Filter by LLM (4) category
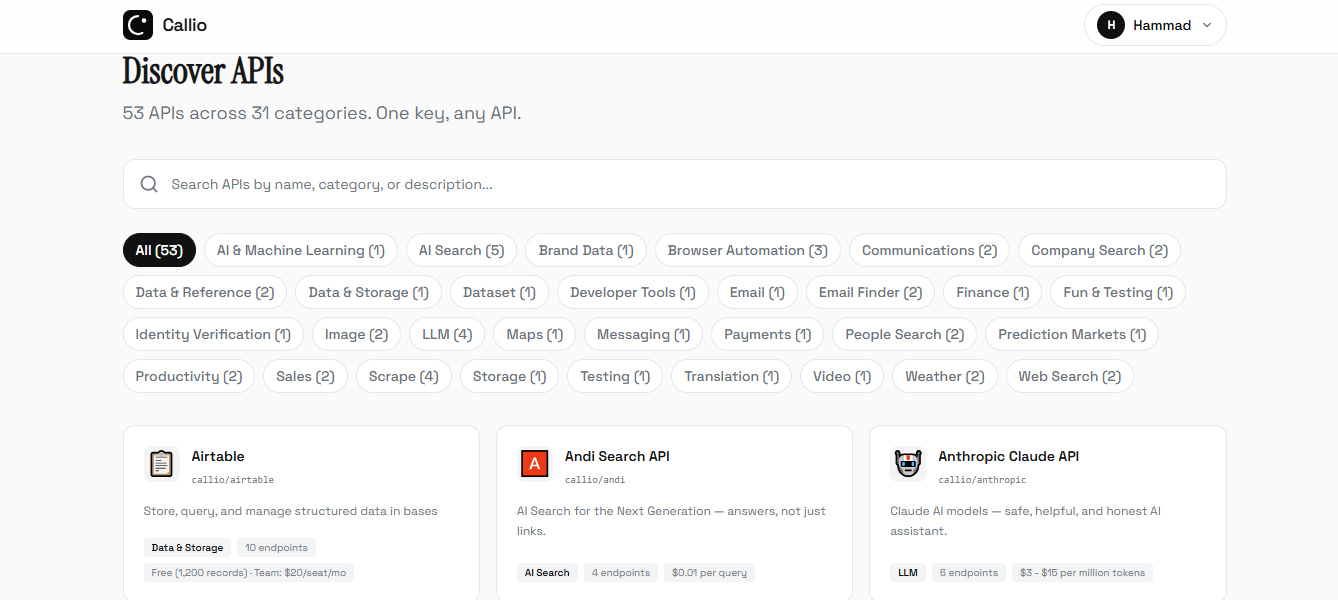1338x600 pixels. point(447,334)
